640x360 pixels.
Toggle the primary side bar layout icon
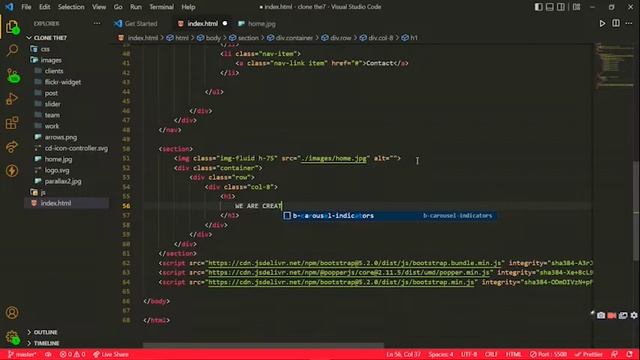click(x=538, y=7)
